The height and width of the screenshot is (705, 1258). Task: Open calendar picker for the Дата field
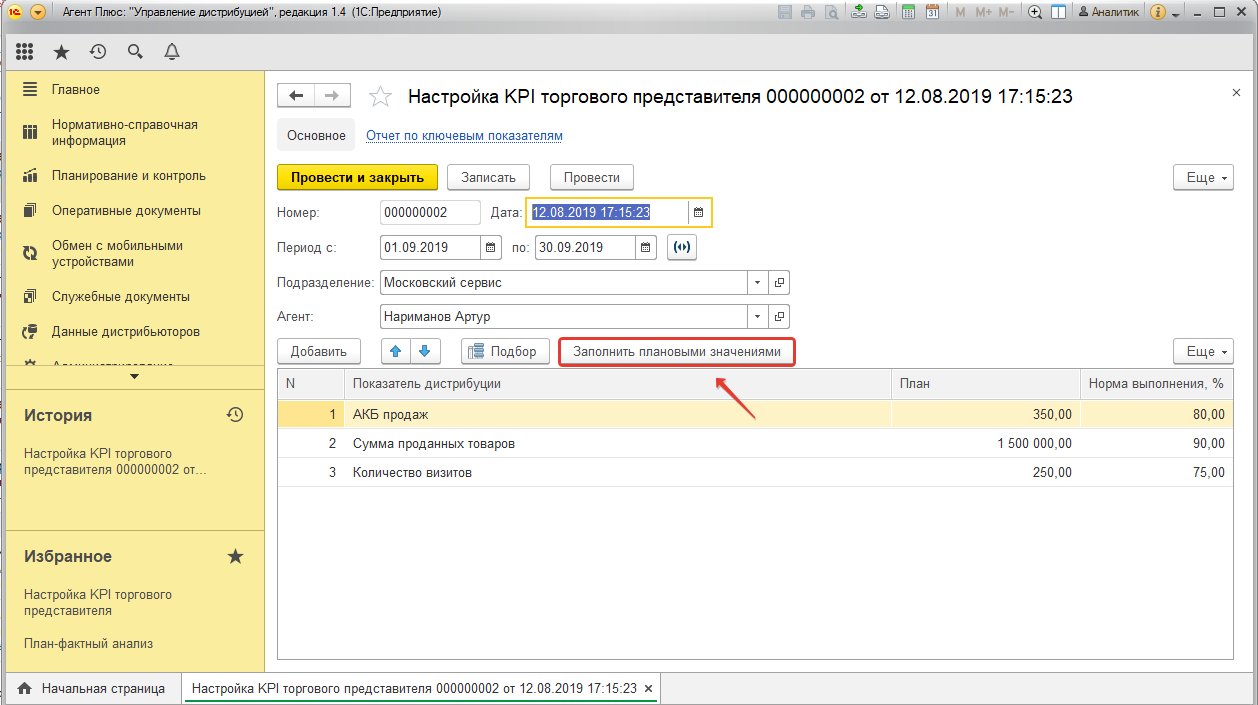click(x=699, y=212)
